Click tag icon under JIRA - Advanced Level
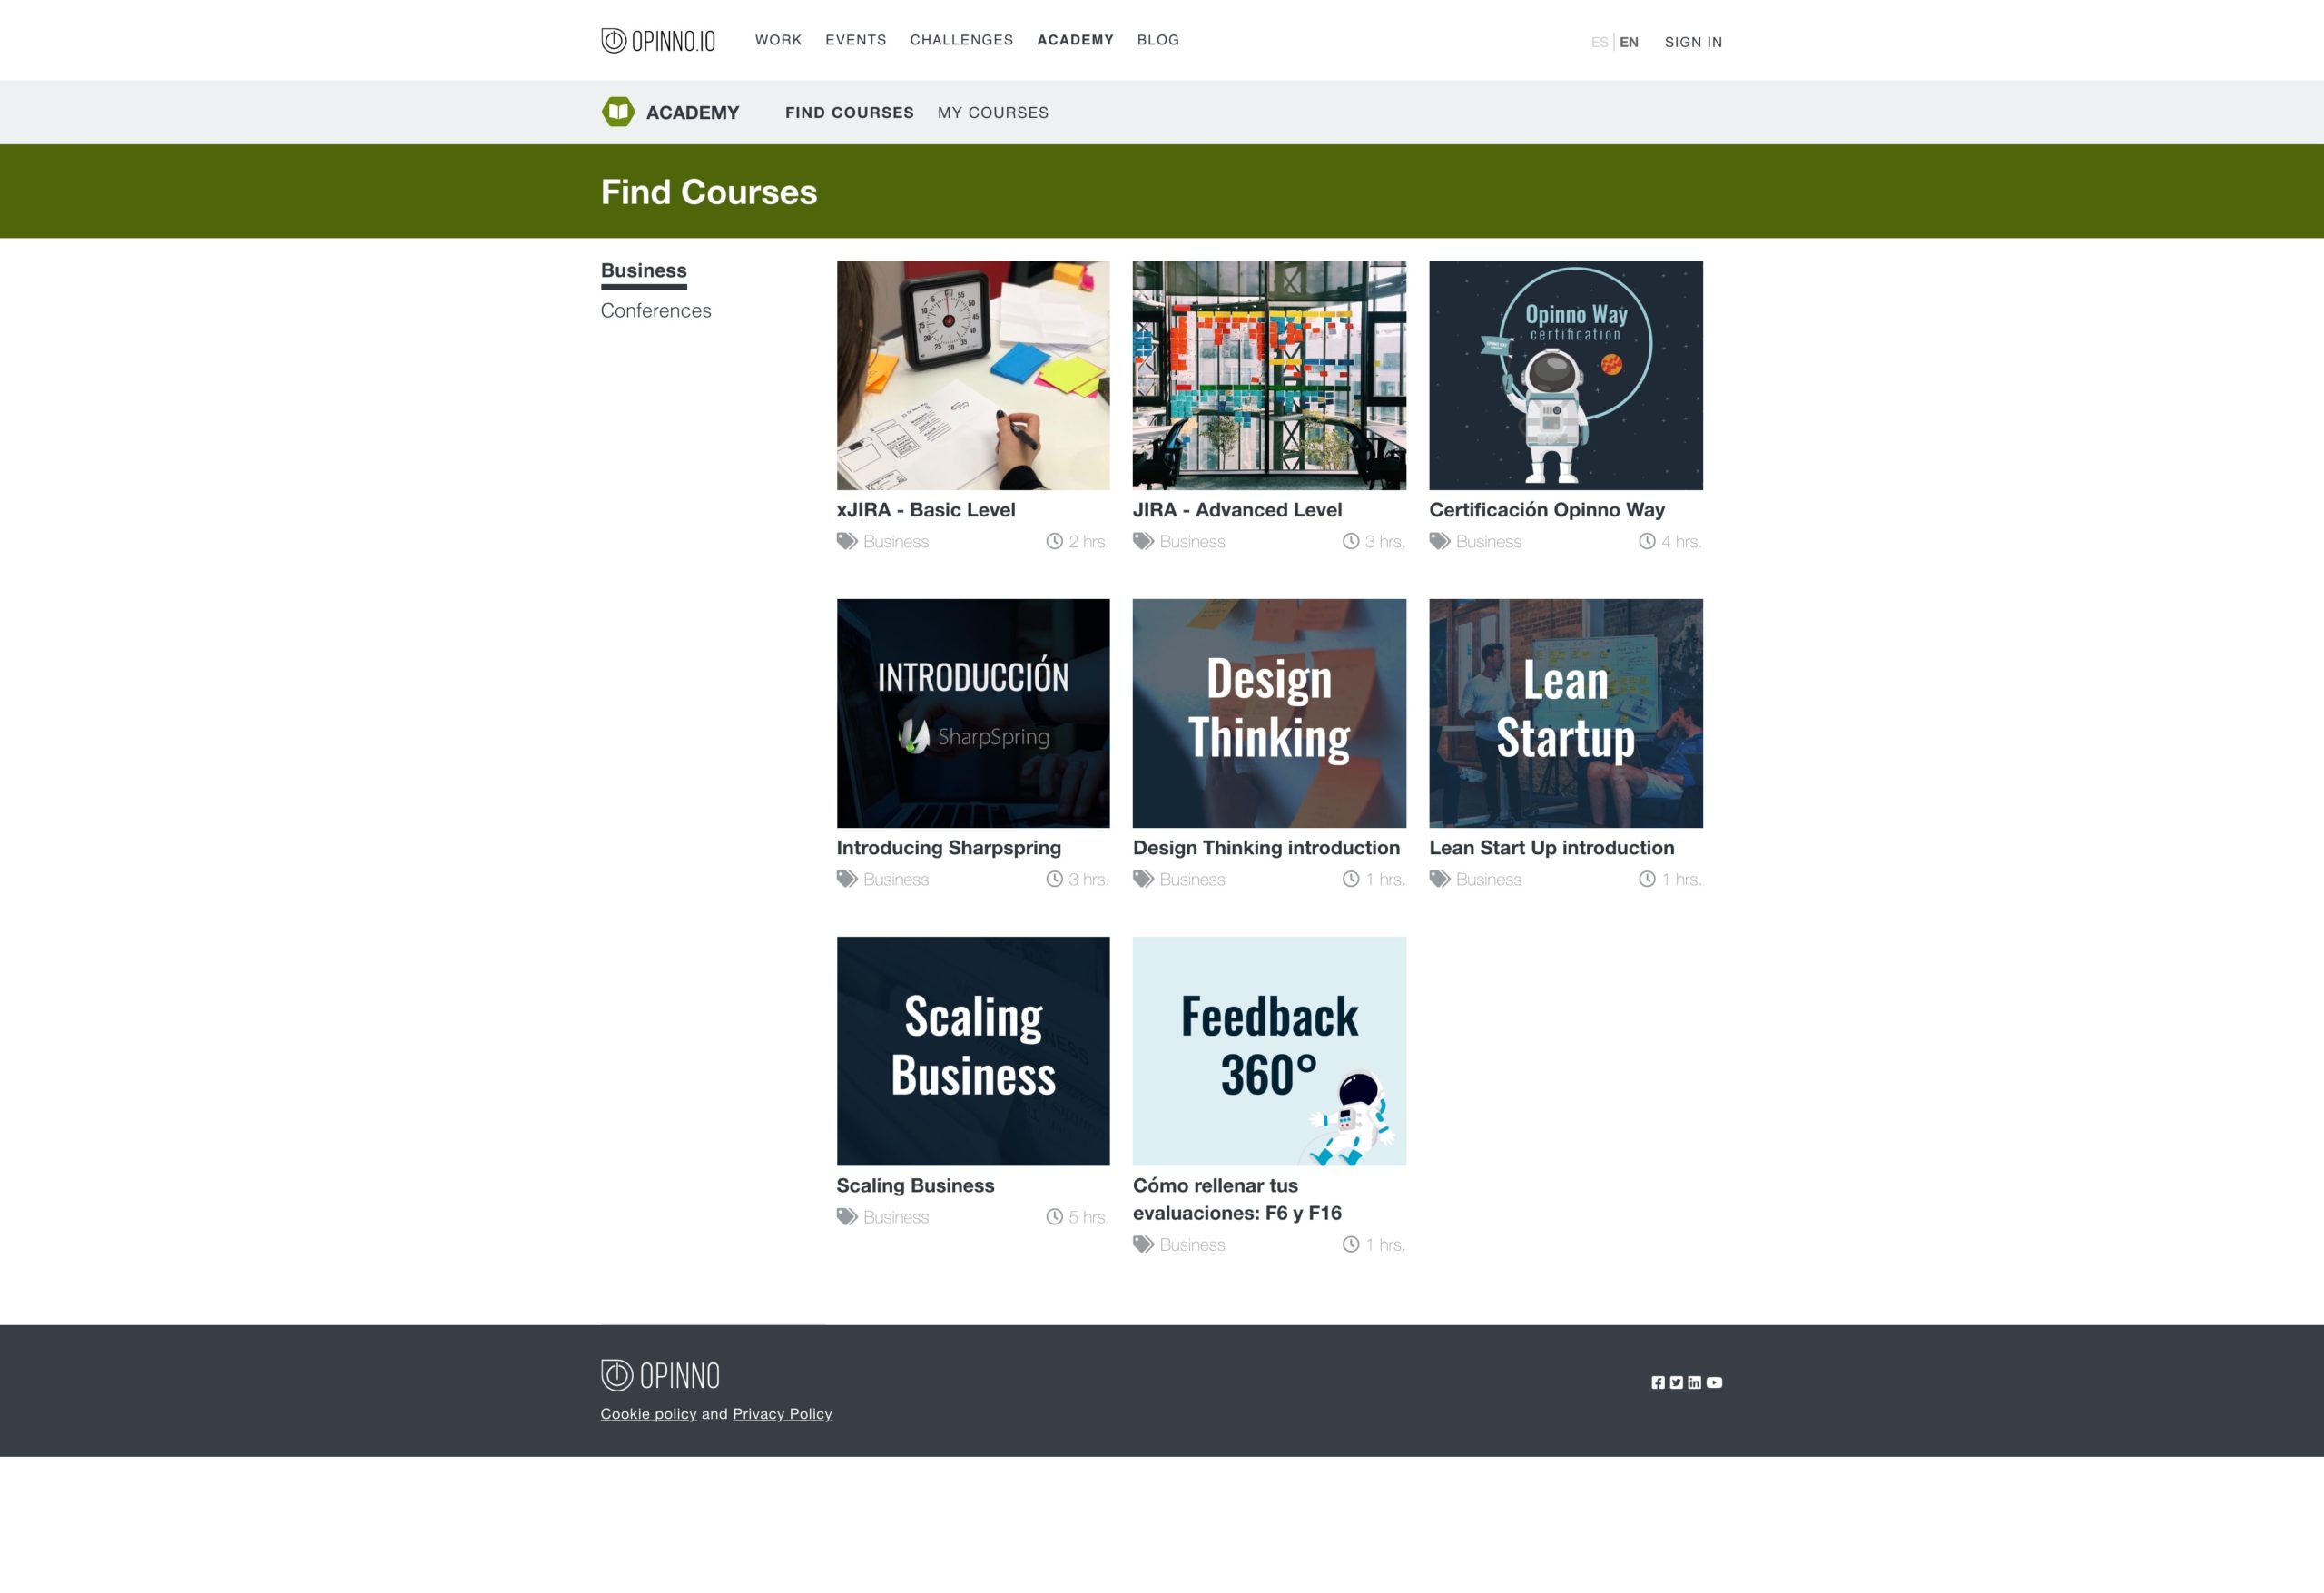Image resolution: width=2324 pixels, height=1593 pixels. click(x=1143, y=541)
